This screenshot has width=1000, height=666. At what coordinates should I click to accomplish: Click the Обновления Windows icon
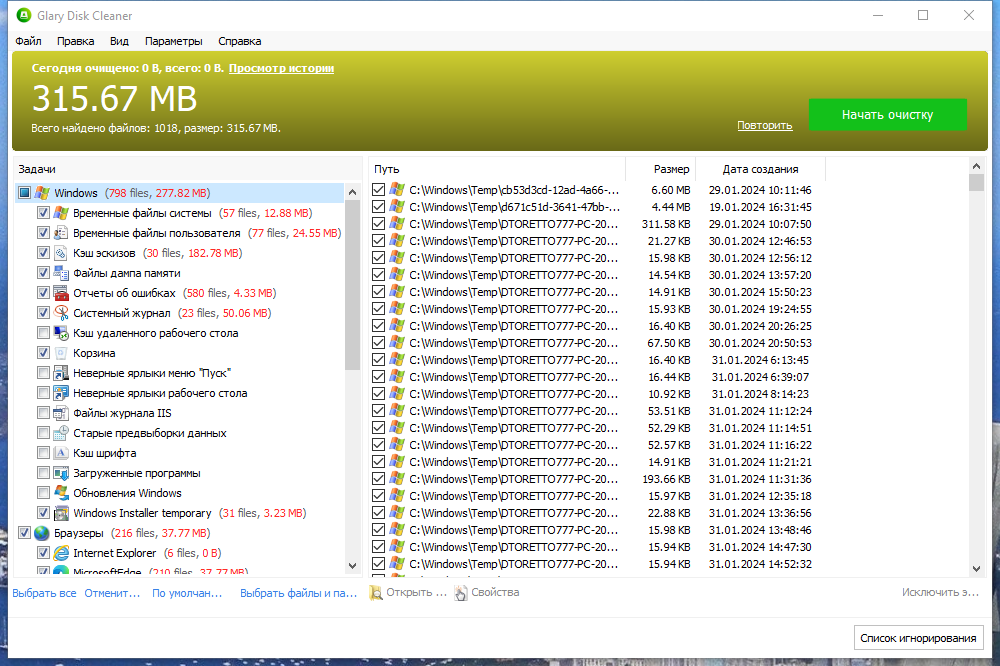61,493
